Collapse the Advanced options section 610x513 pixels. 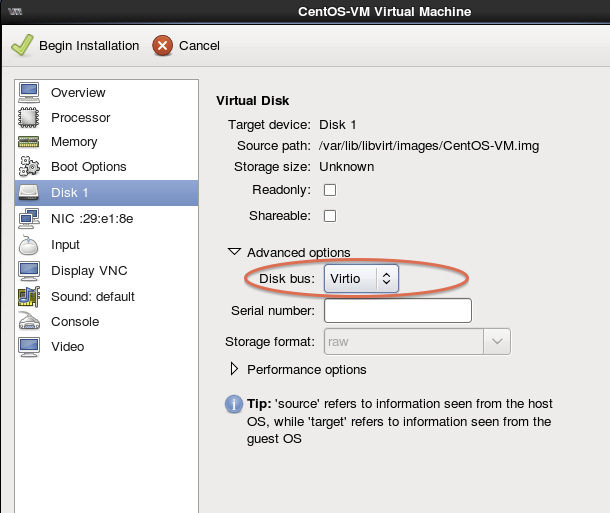click(x=235, y=252)
